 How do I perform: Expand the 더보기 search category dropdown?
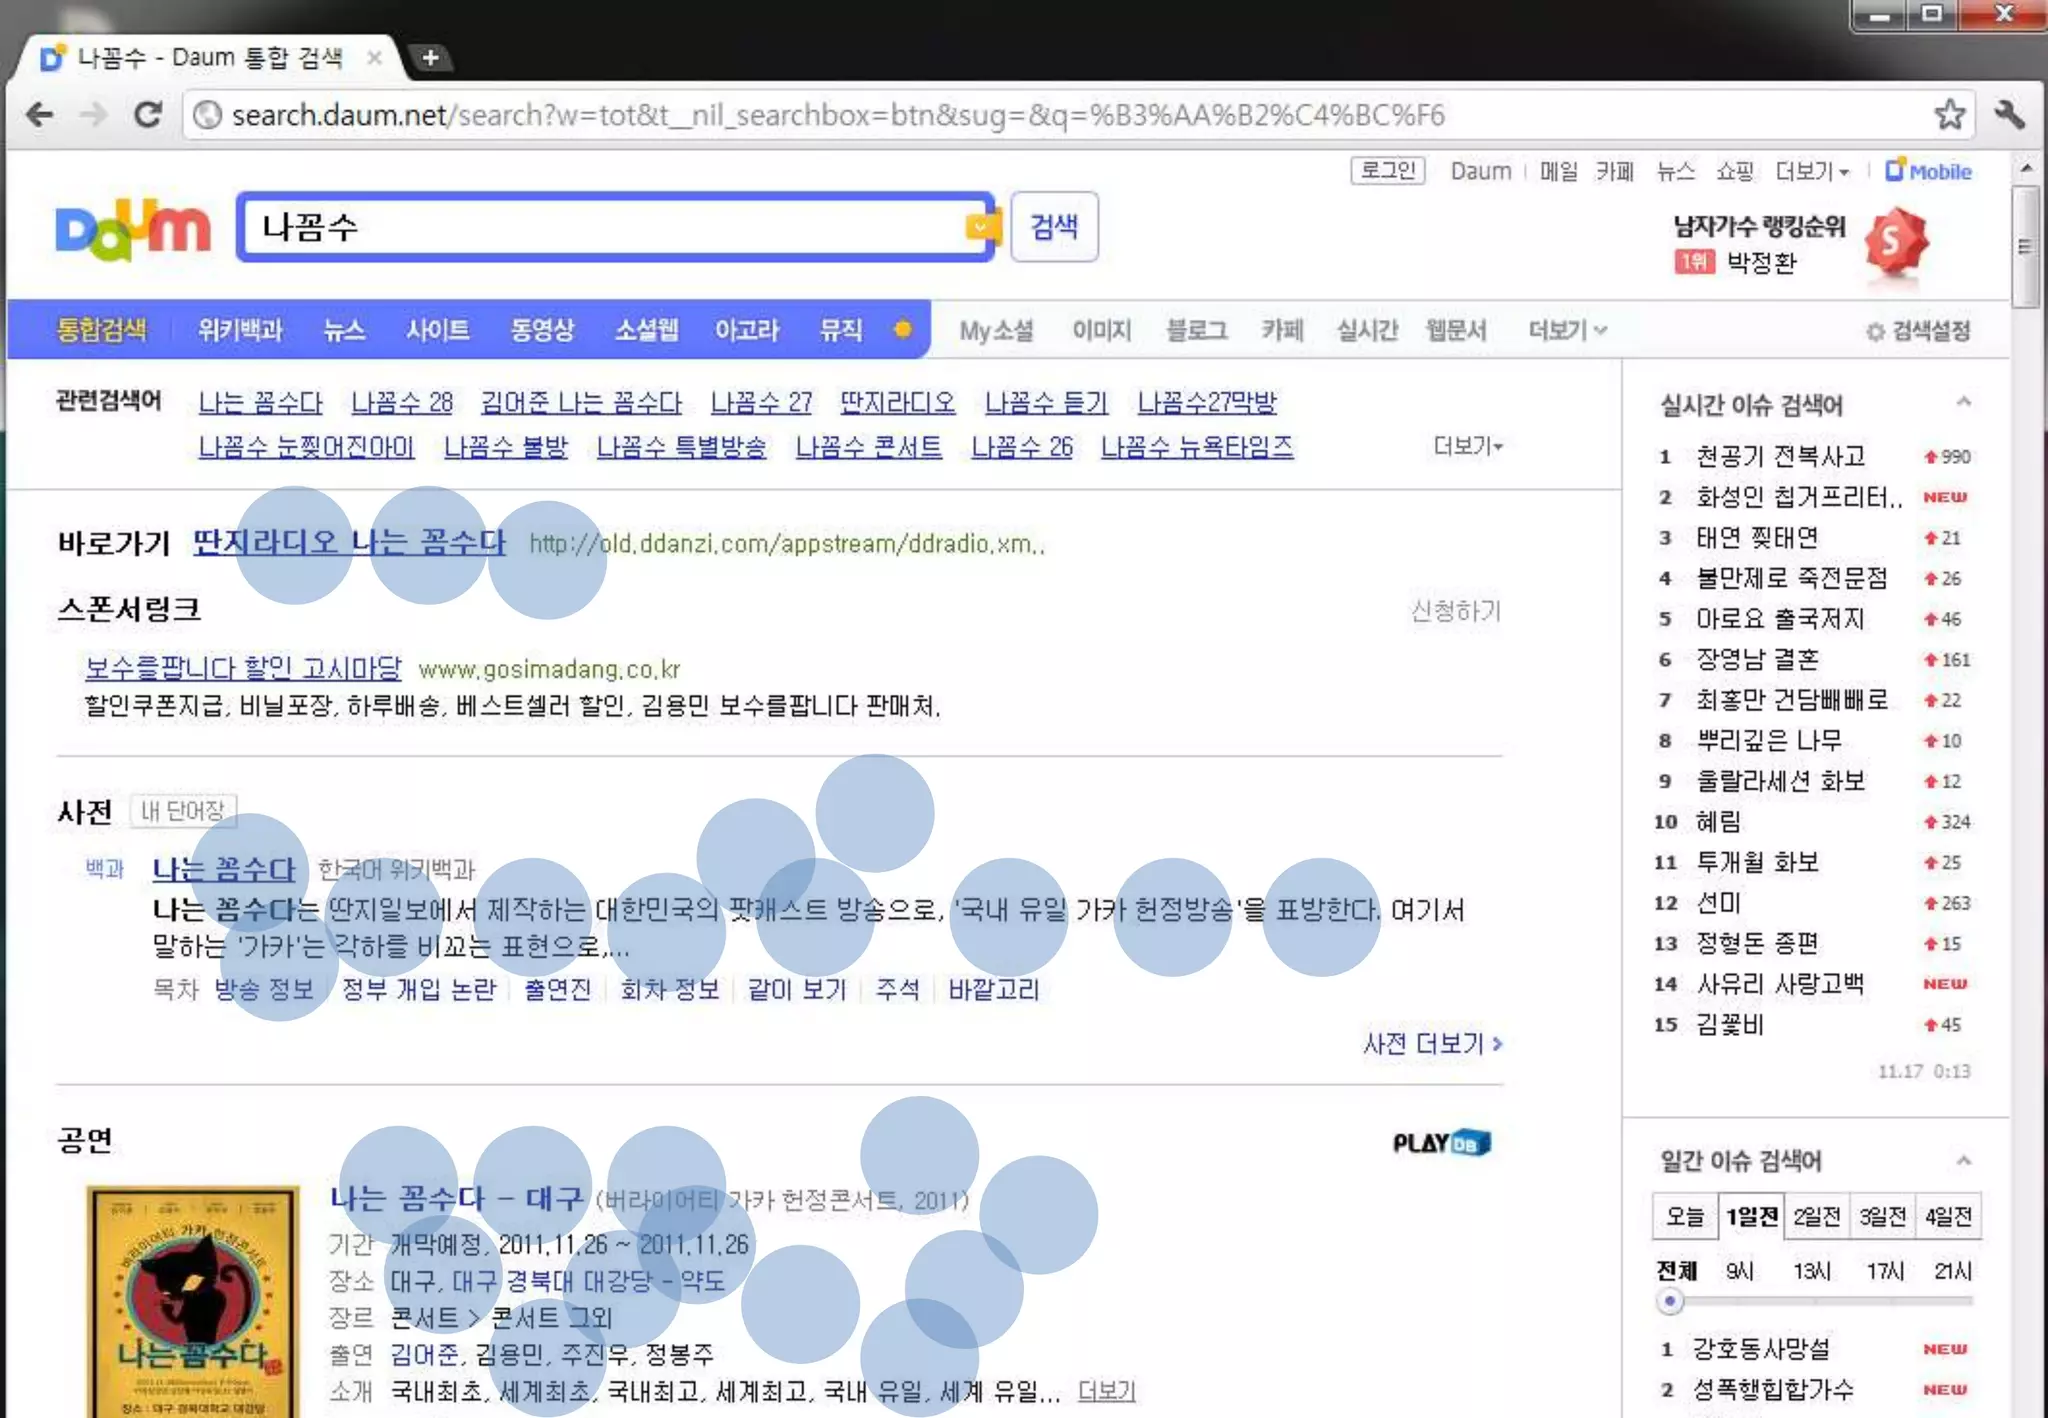click(x=1566, y=330)
